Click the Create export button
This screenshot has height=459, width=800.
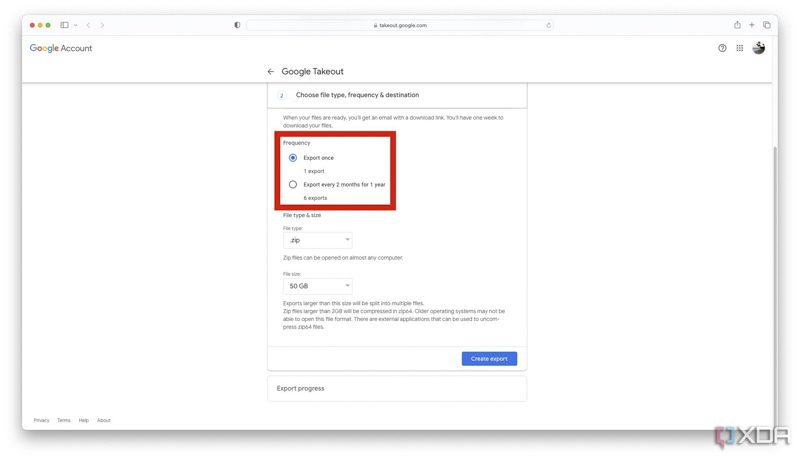click(x=489, y=359)
